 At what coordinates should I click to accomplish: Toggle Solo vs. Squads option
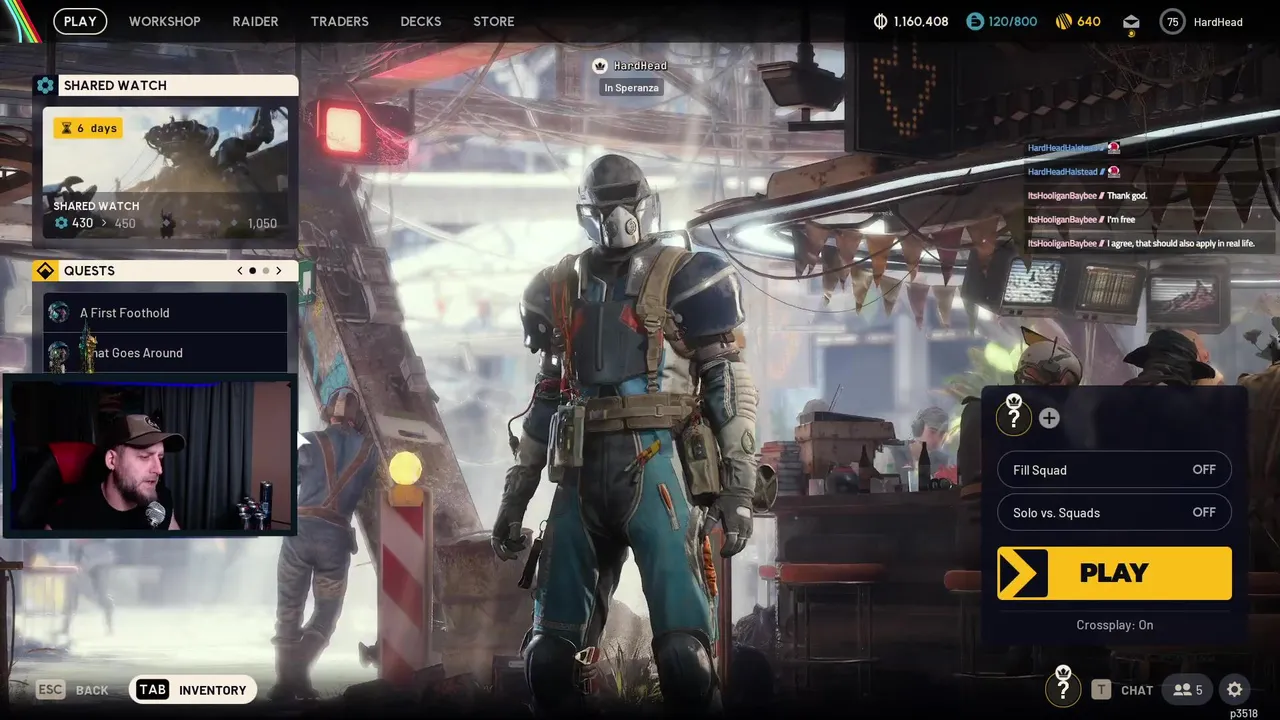coord(1114,512)
